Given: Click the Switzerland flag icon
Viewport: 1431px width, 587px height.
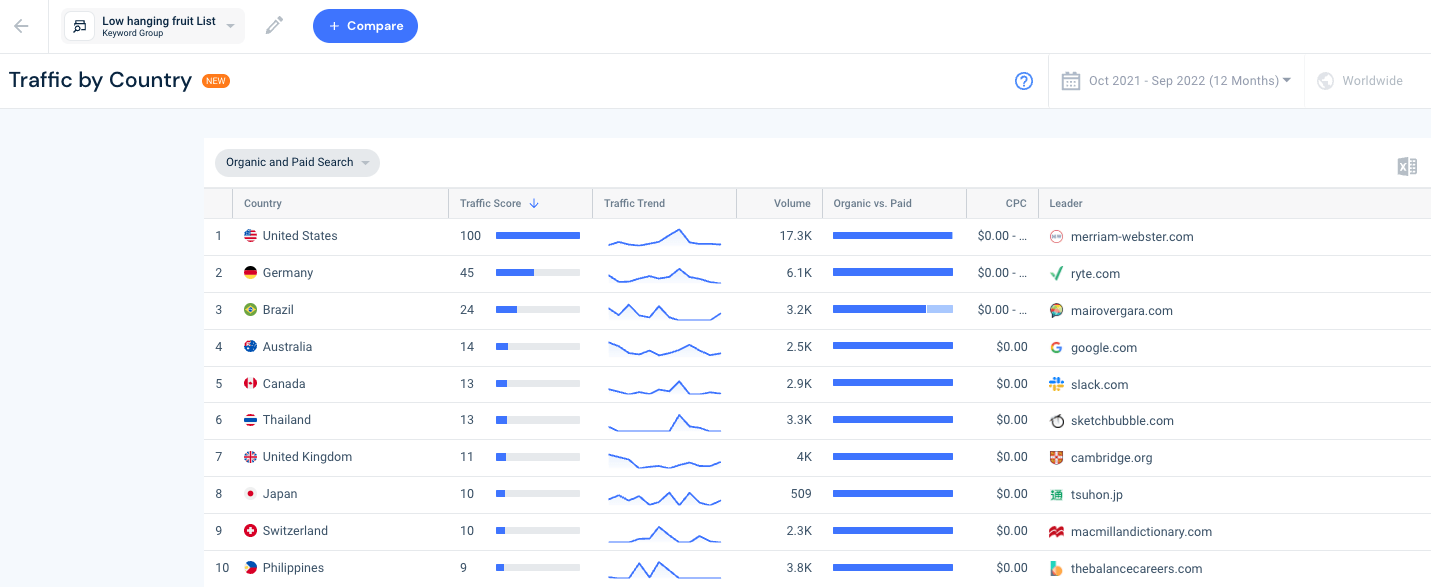Looking at the screenshot, I should coord(251,531).
